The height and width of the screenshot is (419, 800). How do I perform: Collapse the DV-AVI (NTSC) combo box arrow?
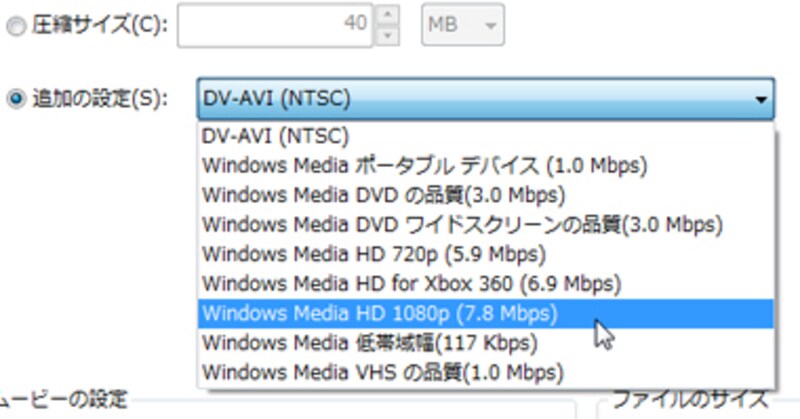(760, 100)
